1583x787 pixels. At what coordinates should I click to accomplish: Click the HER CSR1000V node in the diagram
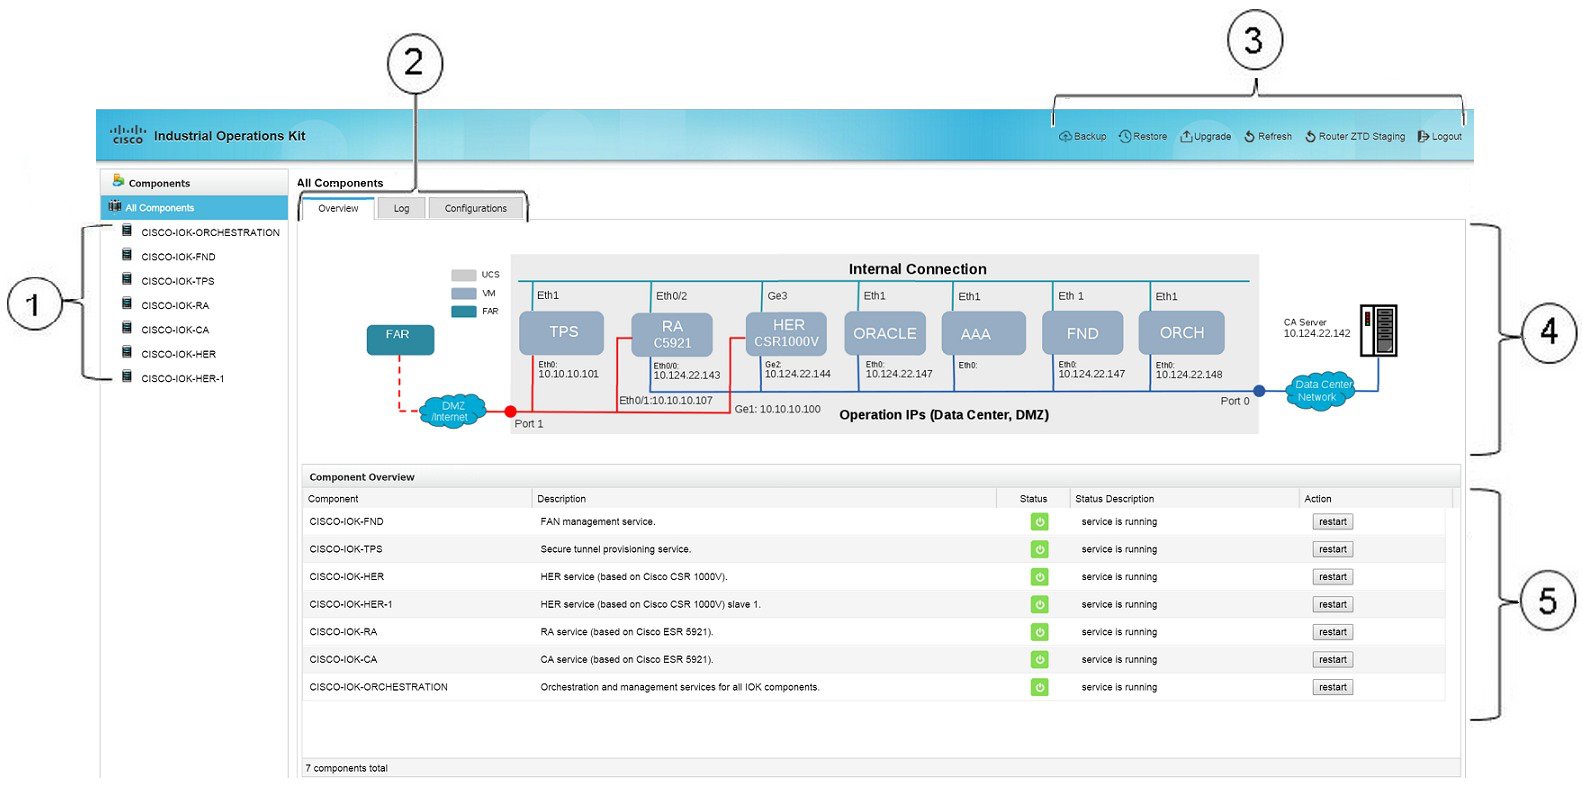pyautogui.click(x=787, y=333)
